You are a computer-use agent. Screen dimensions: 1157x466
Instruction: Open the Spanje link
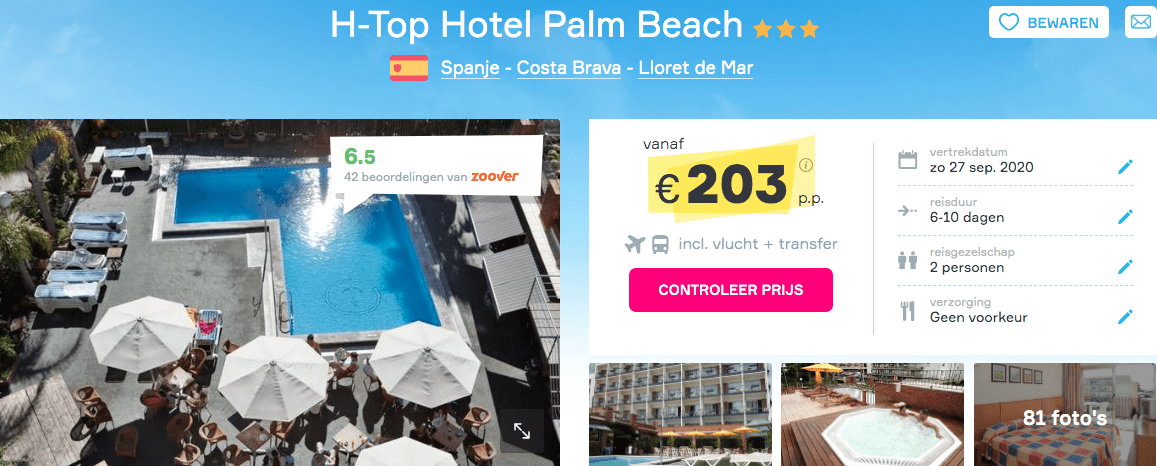click(x=470, y=69)
